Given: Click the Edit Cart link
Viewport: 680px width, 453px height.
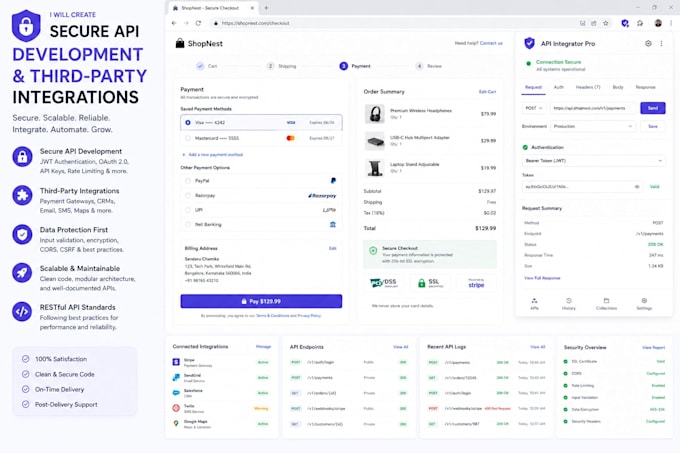Looking at the screenshot, I should coord(487,92).
